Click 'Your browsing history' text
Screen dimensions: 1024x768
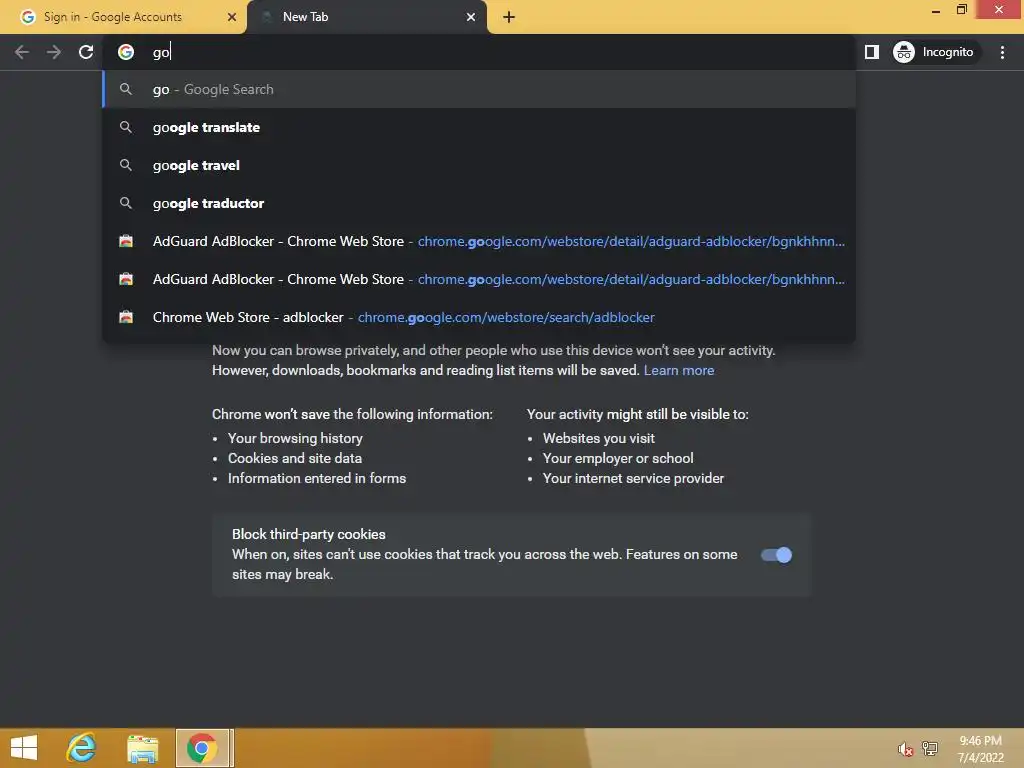tap(295, 438)
